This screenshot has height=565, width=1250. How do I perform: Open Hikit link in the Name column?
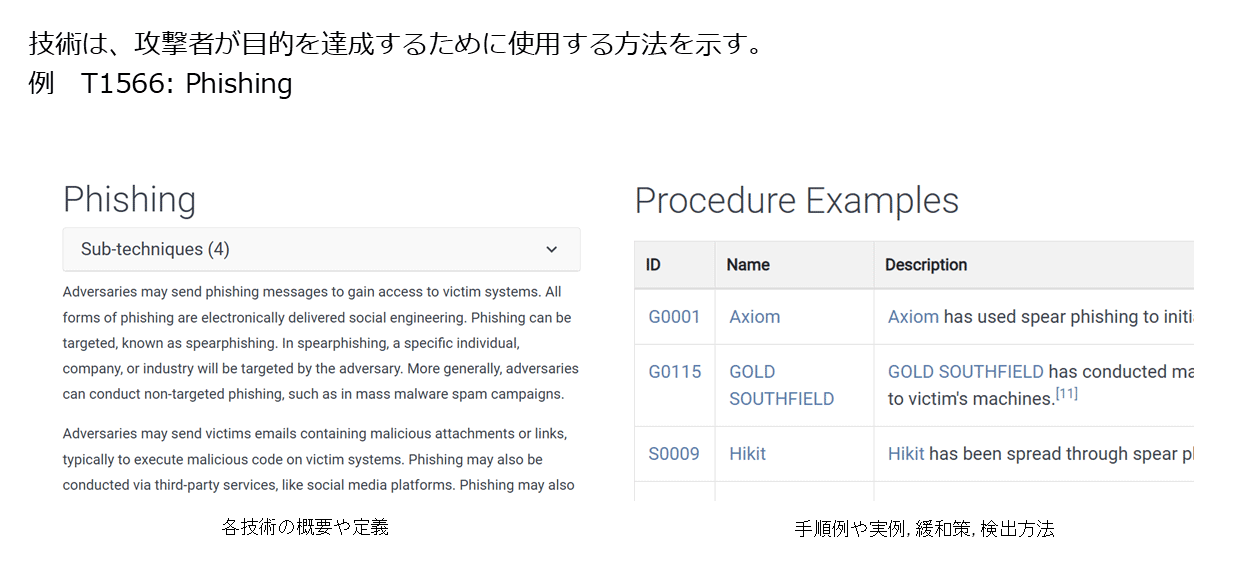click(747, 454)
